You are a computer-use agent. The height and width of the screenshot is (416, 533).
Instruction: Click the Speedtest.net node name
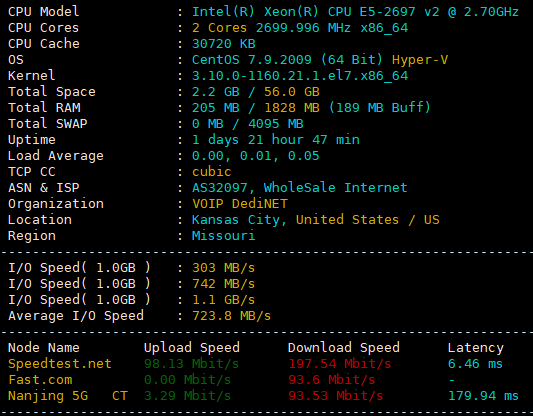coord(60,364)
